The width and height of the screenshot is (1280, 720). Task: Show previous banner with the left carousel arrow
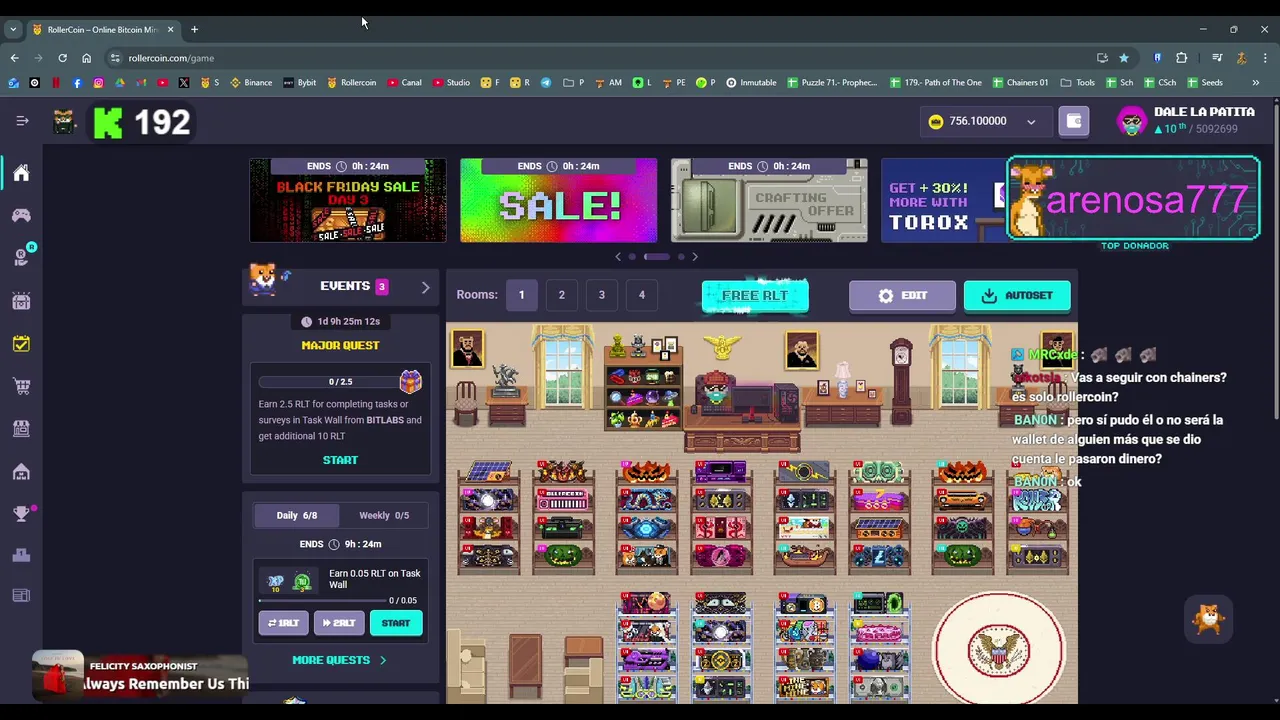[618, 257]
